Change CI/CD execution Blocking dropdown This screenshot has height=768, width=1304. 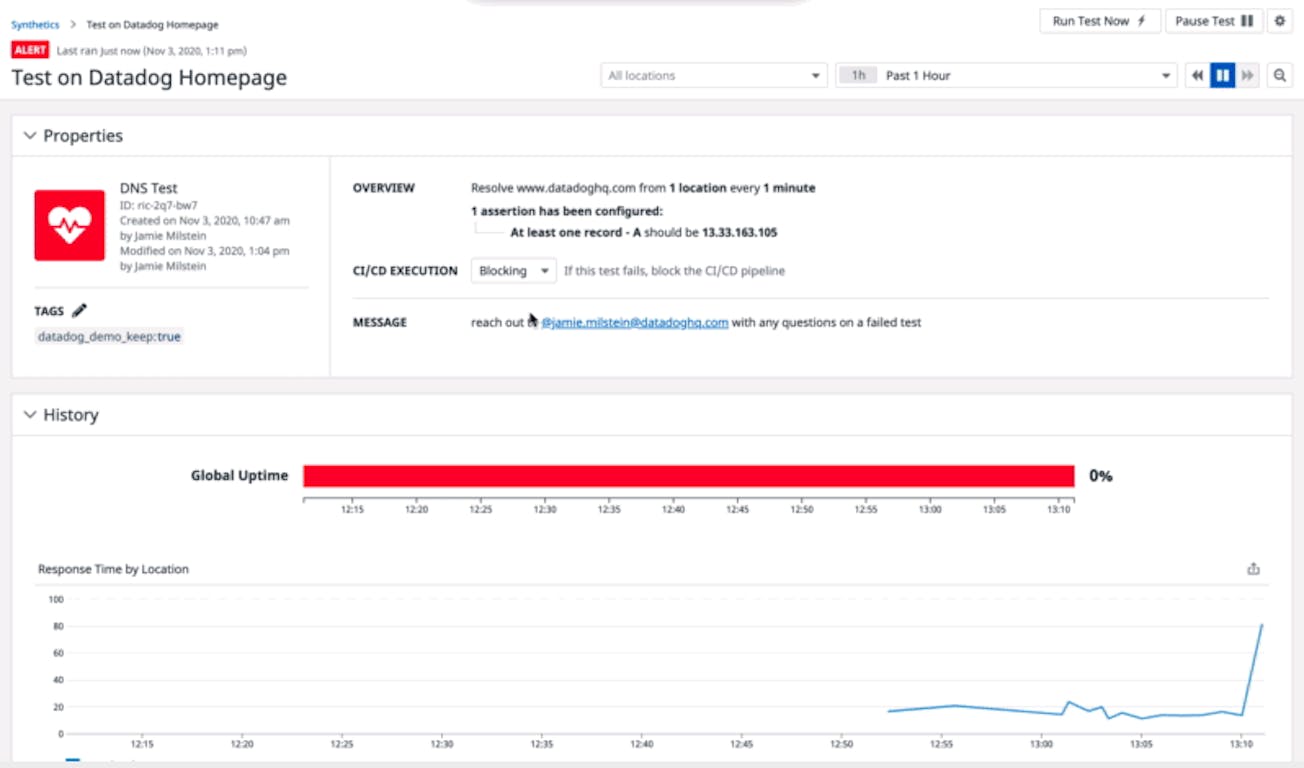point(514,271)
